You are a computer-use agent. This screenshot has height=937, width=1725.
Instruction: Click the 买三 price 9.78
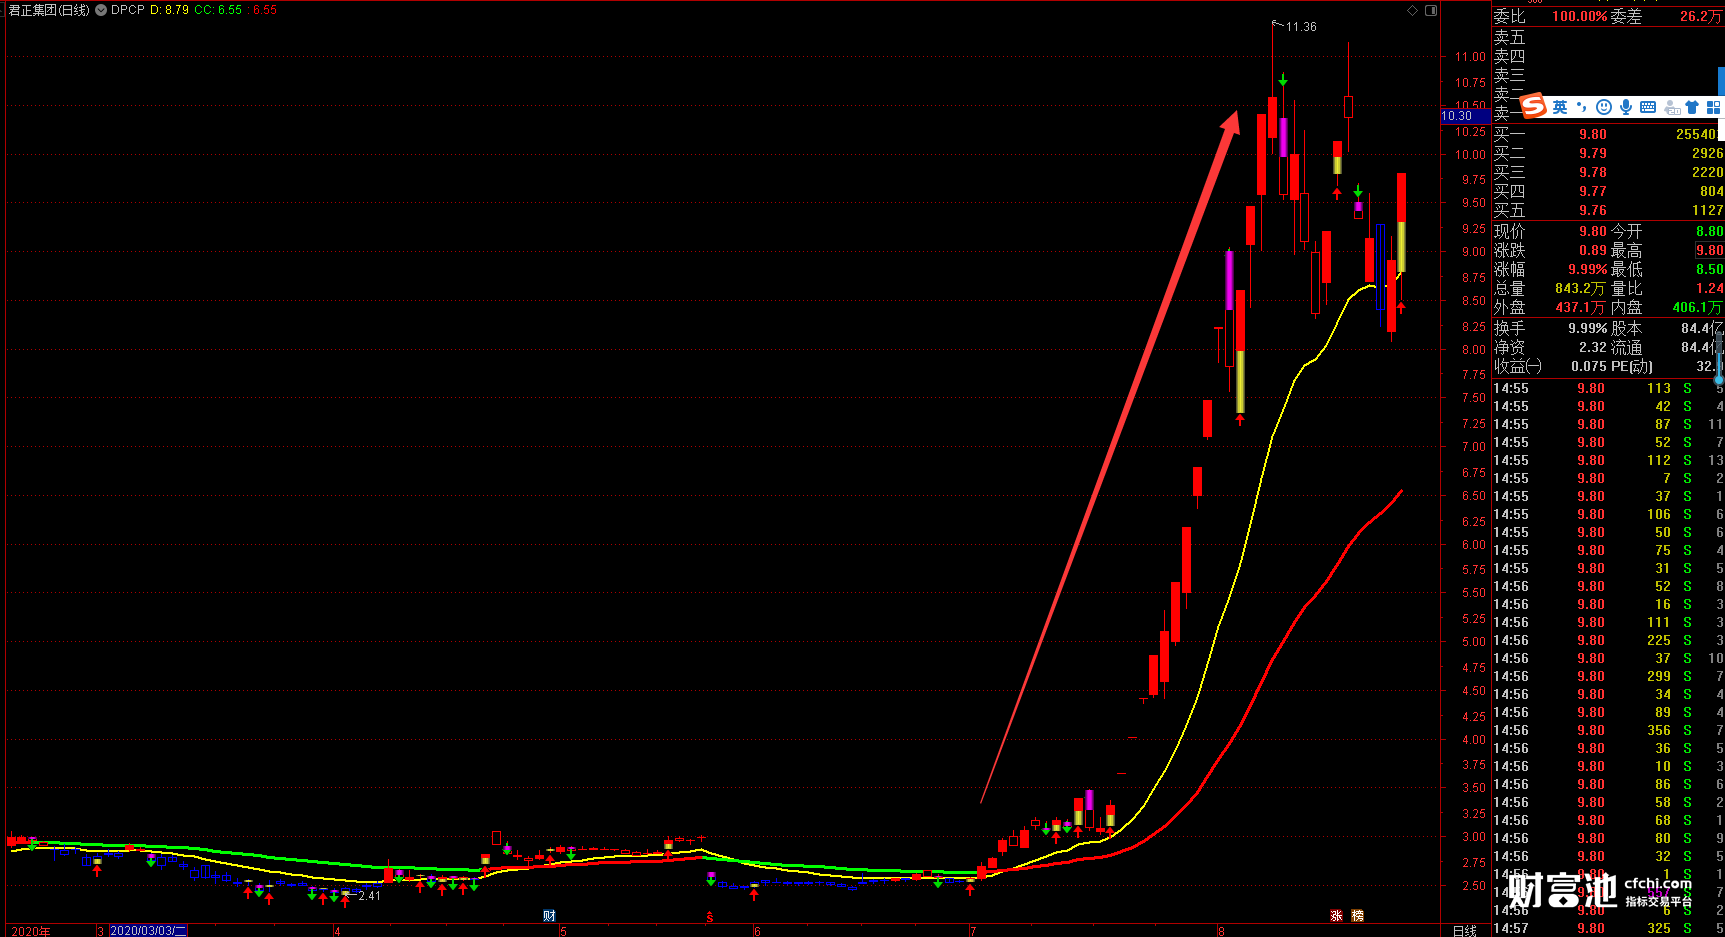(1593, 173)
